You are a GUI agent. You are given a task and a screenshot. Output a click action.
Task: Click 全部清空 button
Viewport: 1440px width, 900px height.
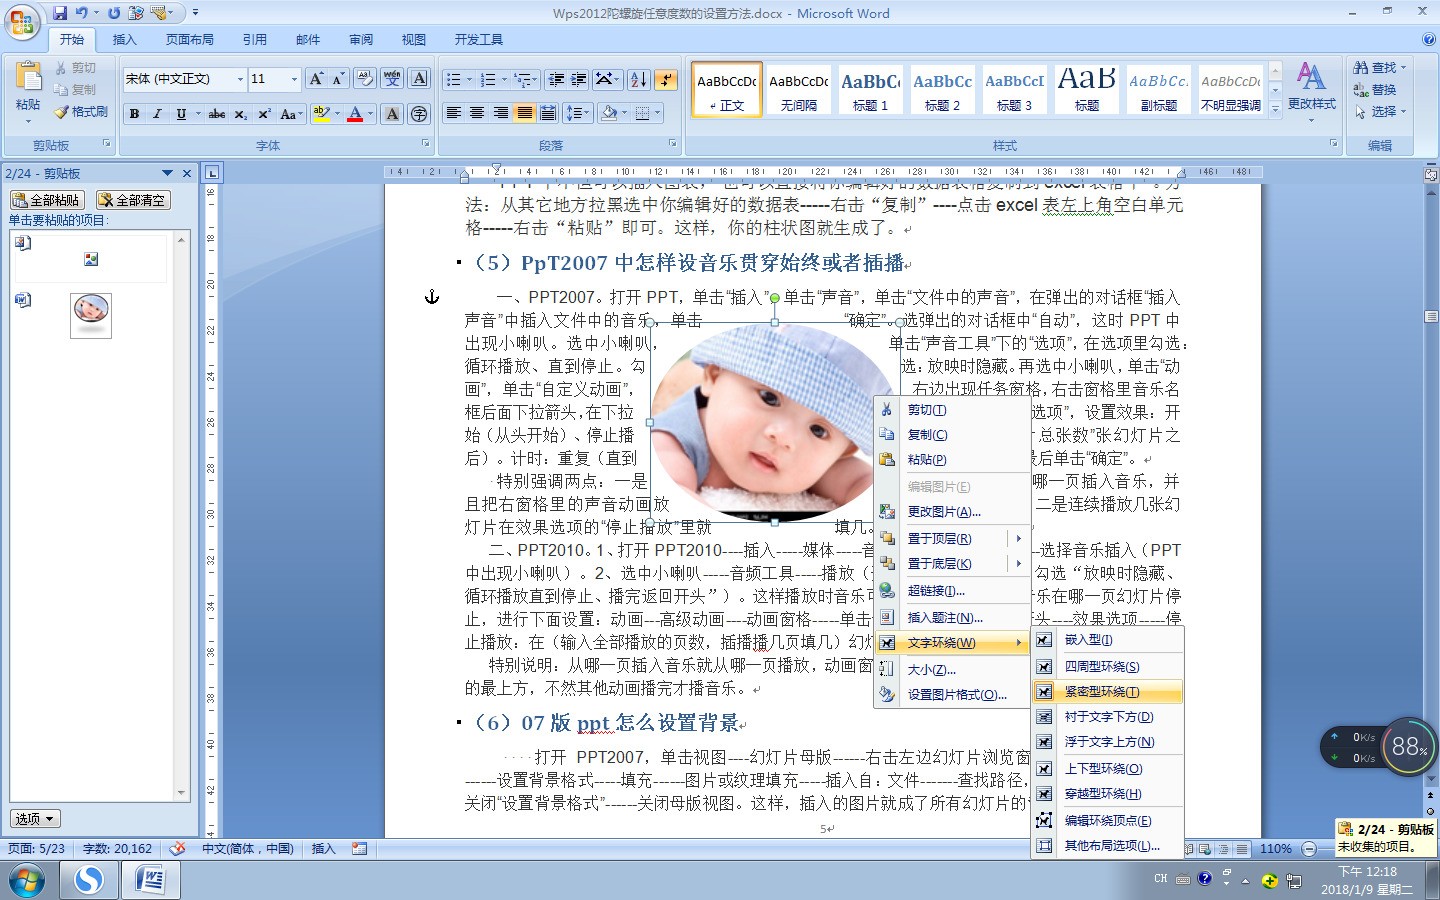tap(133, 200)
